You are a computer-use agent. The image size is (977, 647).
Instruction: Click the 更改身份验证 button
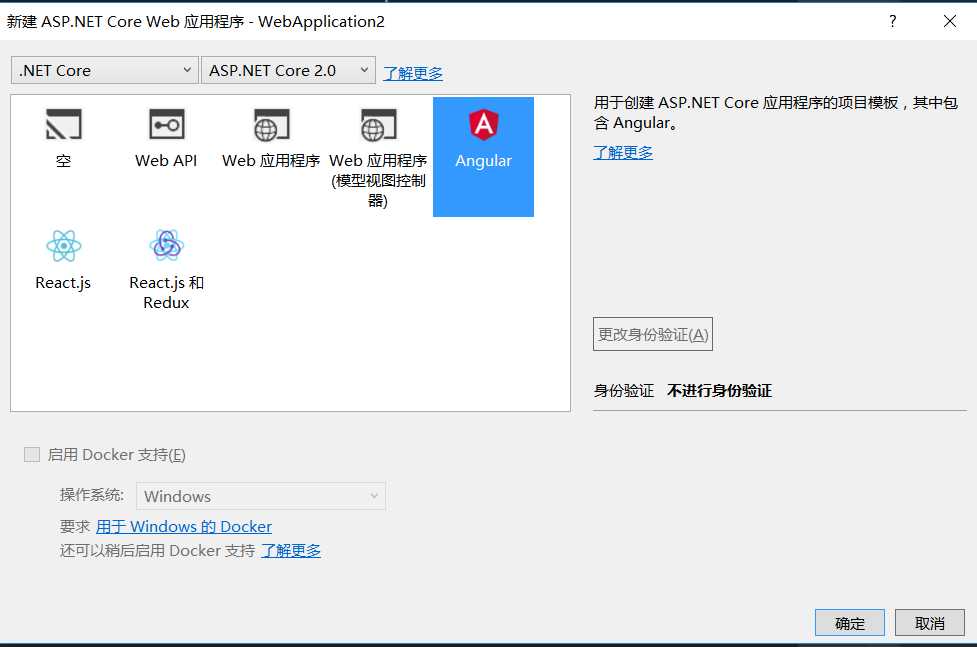pyautogui.click(x=653, y=334)
